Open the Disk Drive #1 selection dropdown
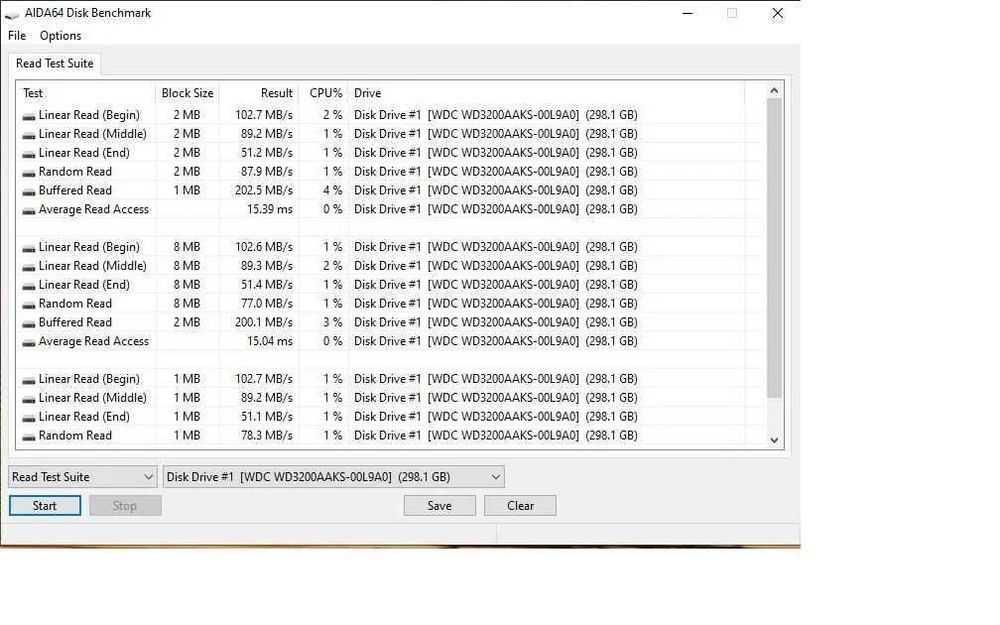Screen dimensions: 1000x625 point(334,477)
